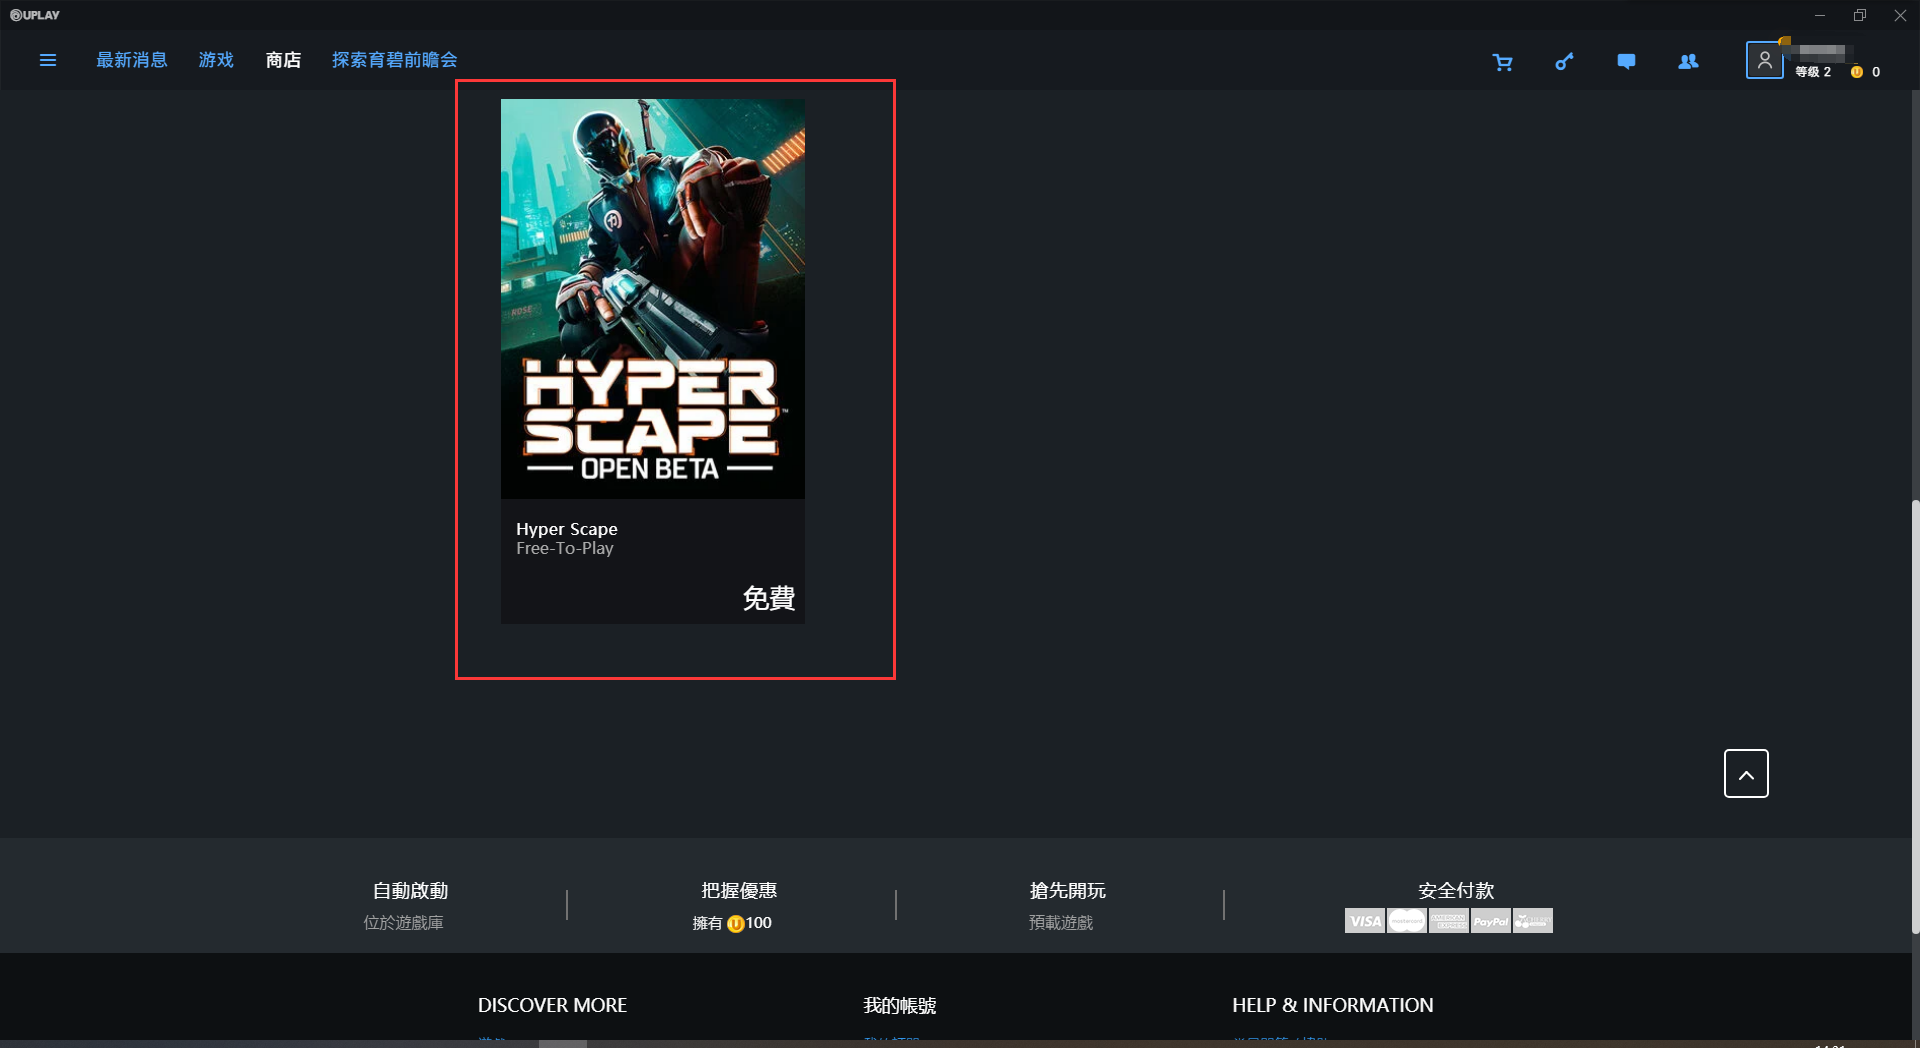1920x1048 pixels.
Task: Click the key activation icon
Action: pyautogui.click(x=1564, y=62)
